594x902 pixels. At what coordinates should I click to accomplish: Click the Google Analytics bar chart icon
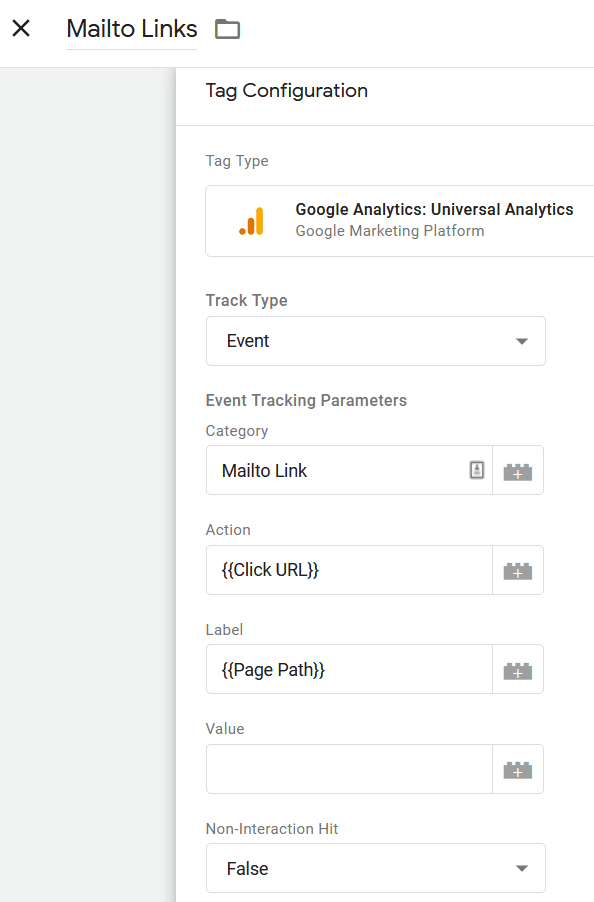tap(252, 221)
